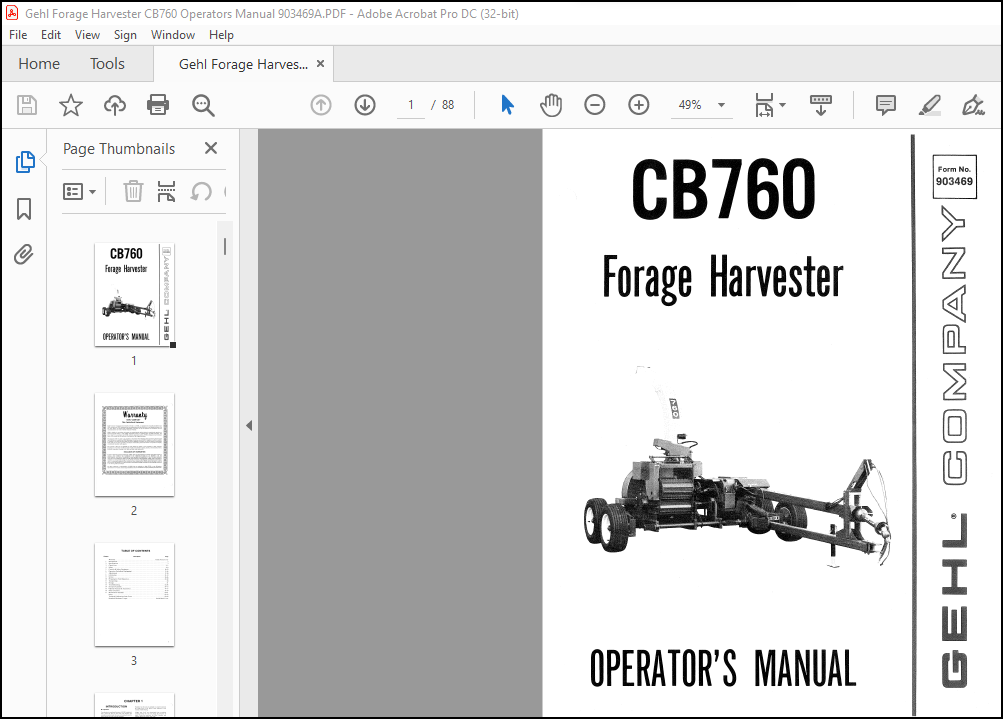Open the View menu
The image size is (1003, 719).
(x=87, y=35)
